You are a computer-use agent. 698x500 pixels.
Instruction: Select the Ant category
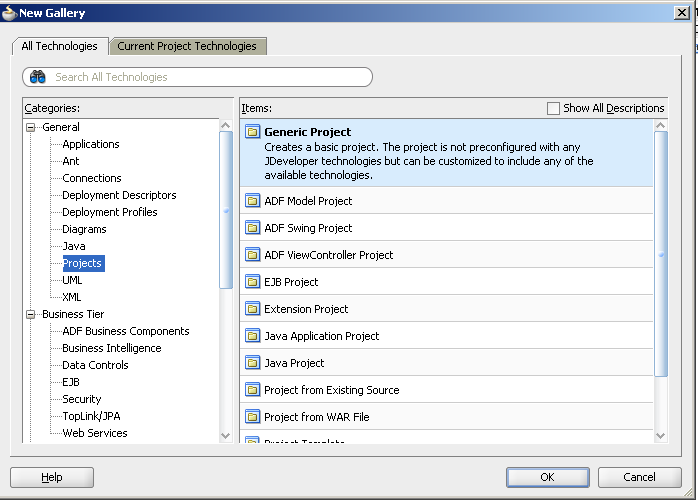click(x=71, y=161)
